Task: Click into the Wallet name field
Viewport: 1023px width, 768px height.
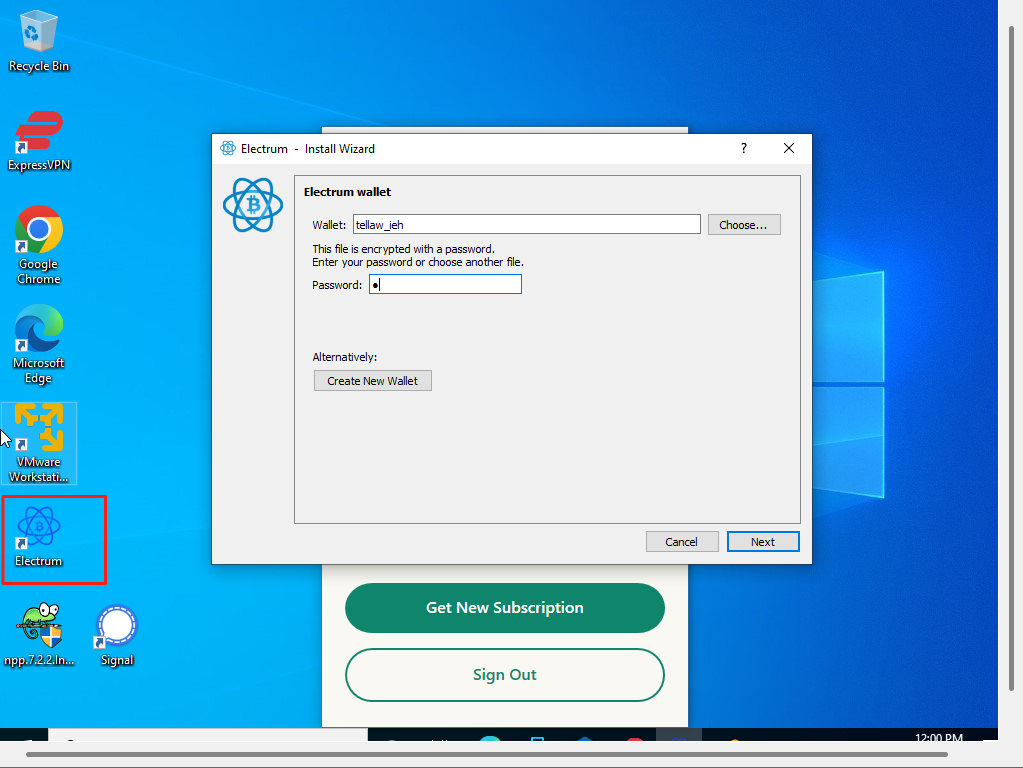Action: (526, 225)
